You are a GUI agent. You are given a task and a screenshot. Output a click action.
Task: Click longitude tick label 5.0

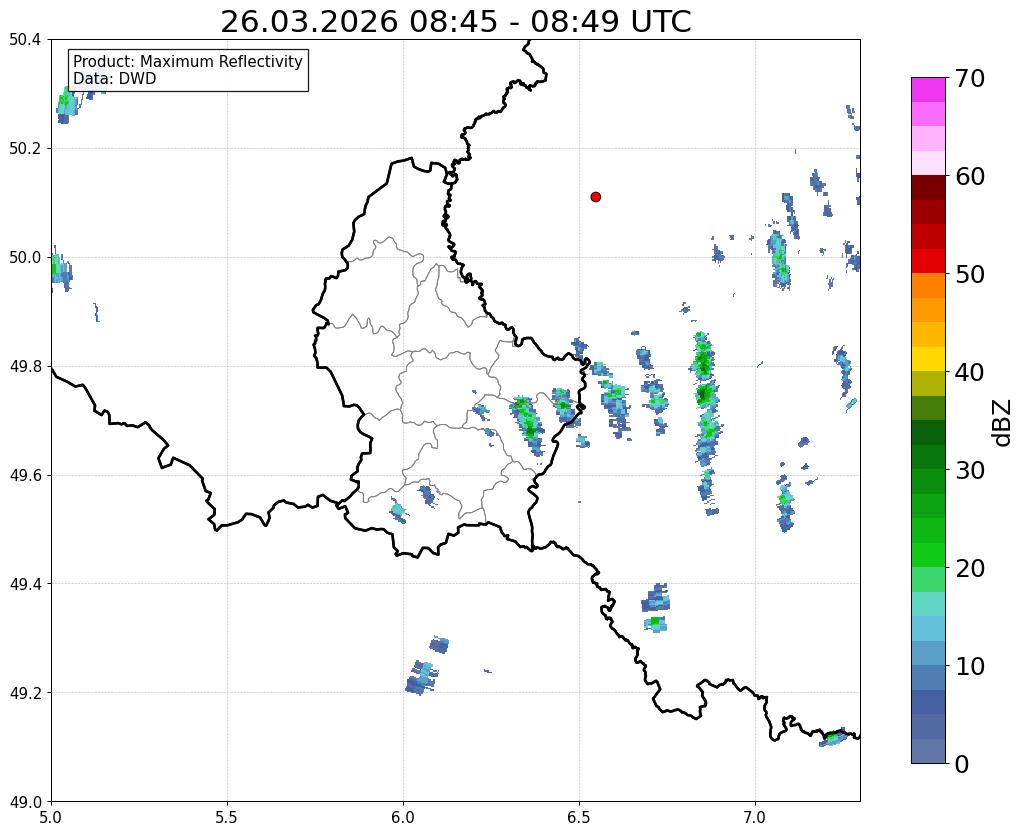(51, 817)
